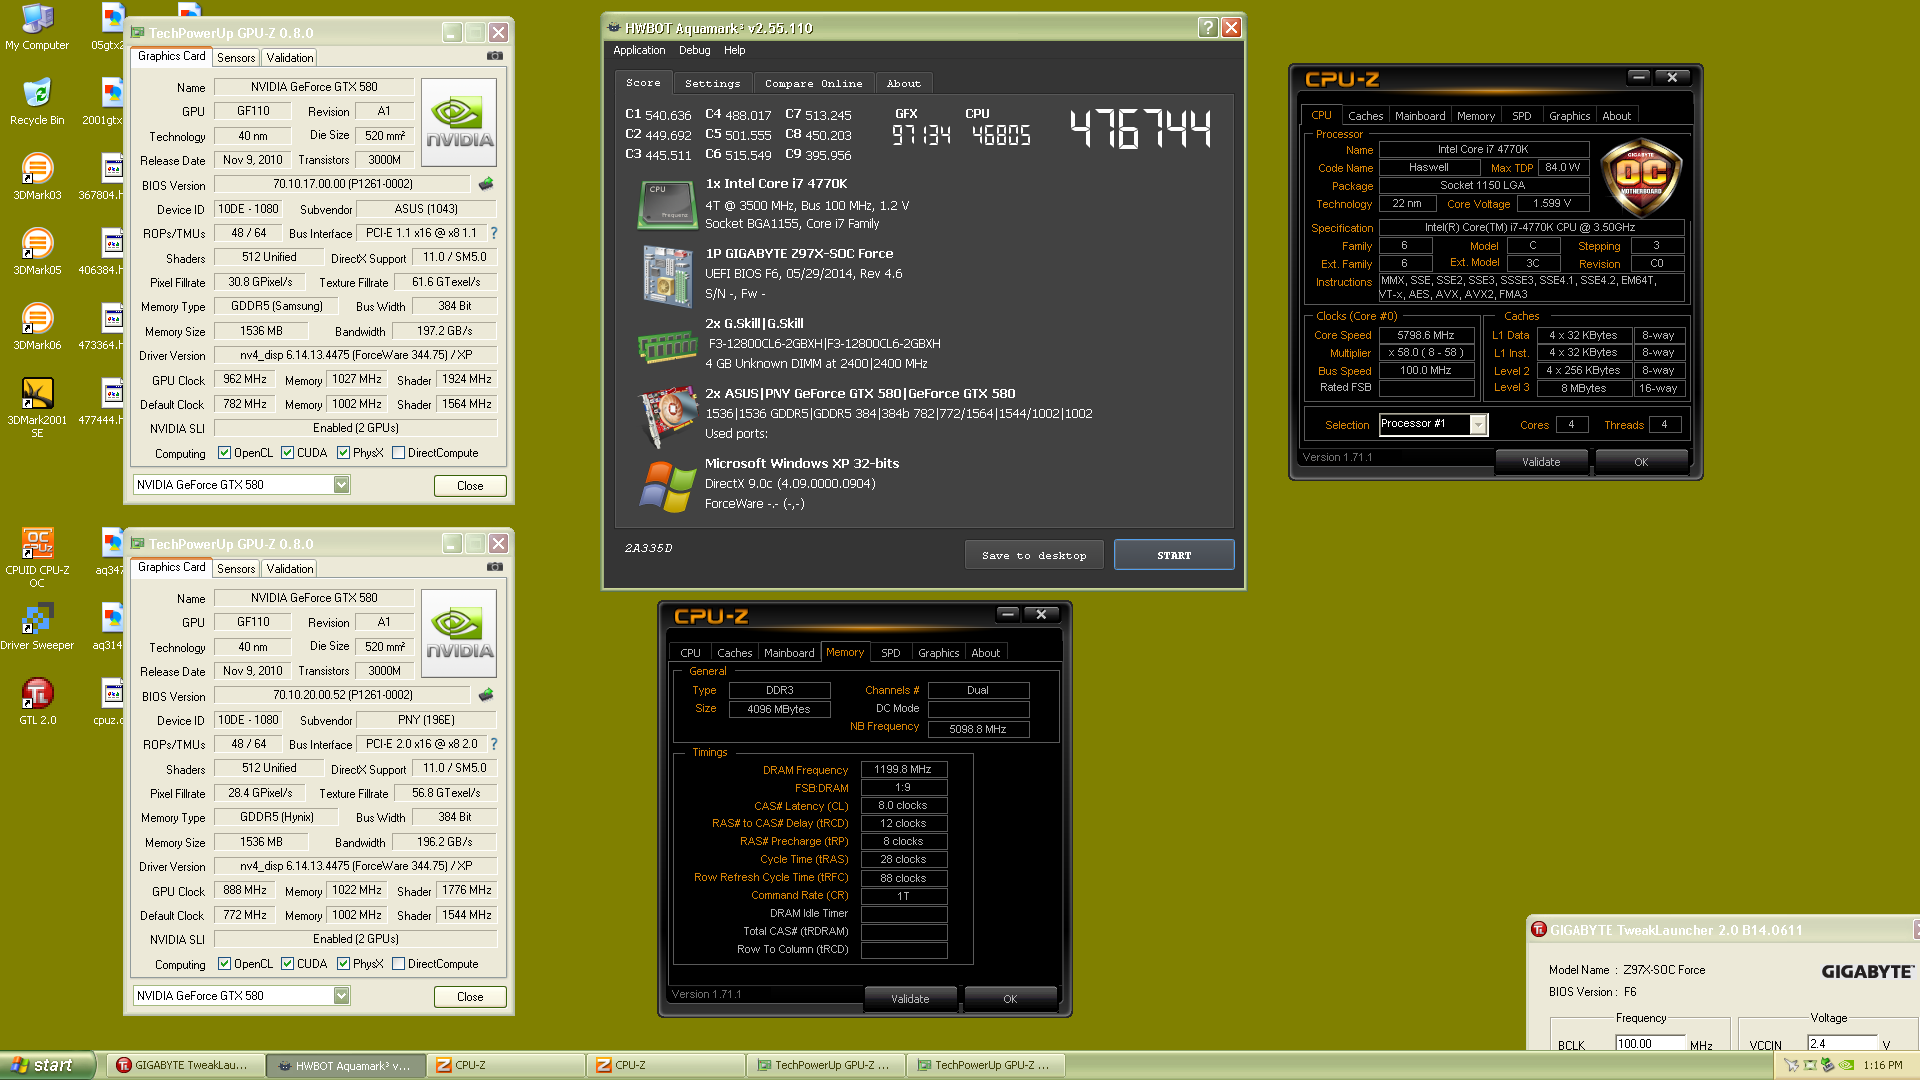Click BIOS save chip icon in bottom GPU-Z

coord(486,695)
